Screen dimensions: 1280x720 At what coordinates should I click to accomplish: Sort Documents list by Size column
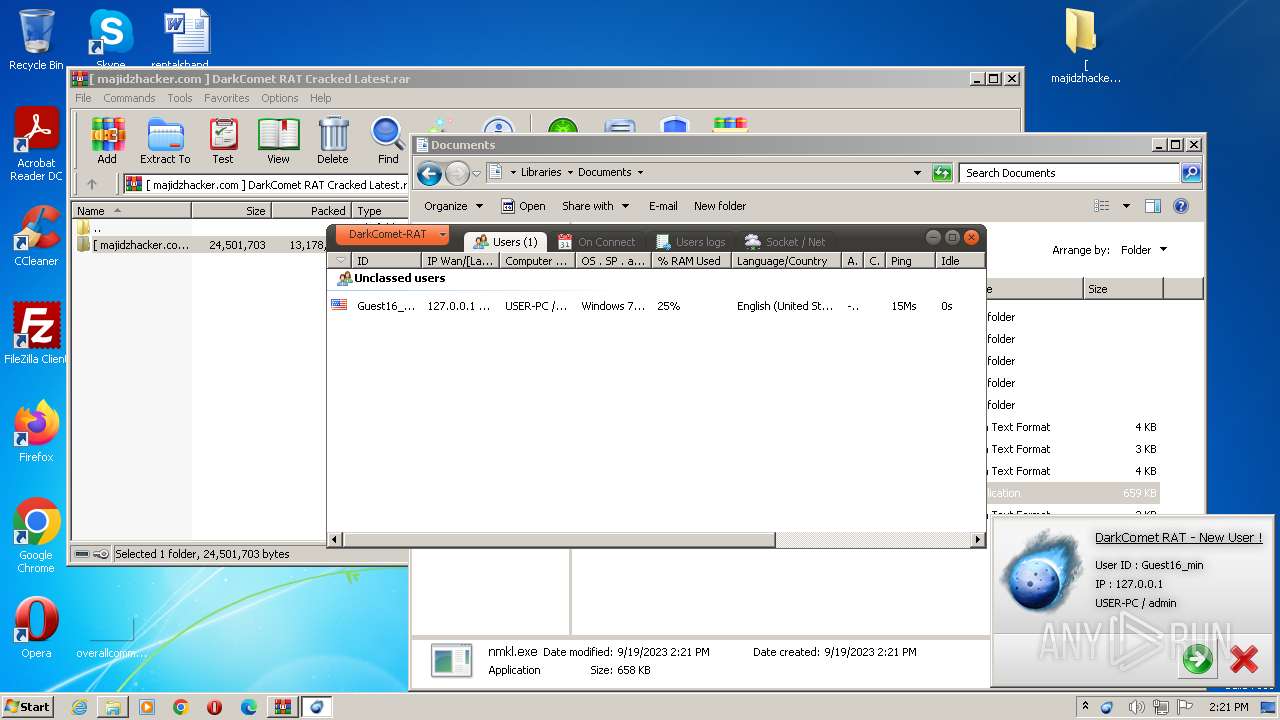[x=1123, y=289]
